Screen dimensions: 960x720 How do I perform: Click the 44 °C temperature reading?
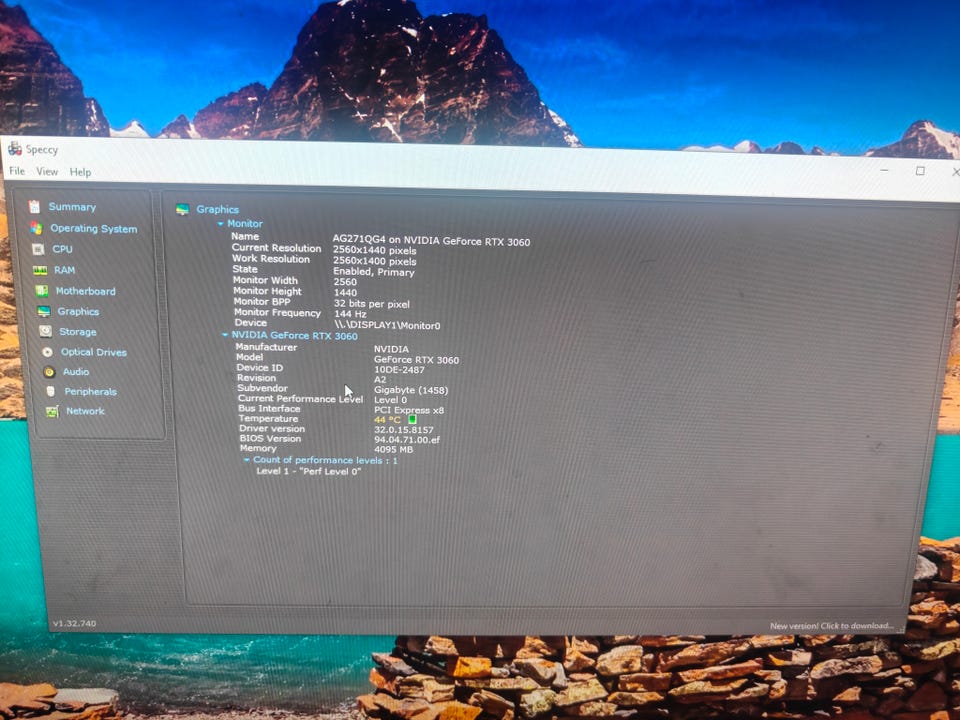(387, 420)
